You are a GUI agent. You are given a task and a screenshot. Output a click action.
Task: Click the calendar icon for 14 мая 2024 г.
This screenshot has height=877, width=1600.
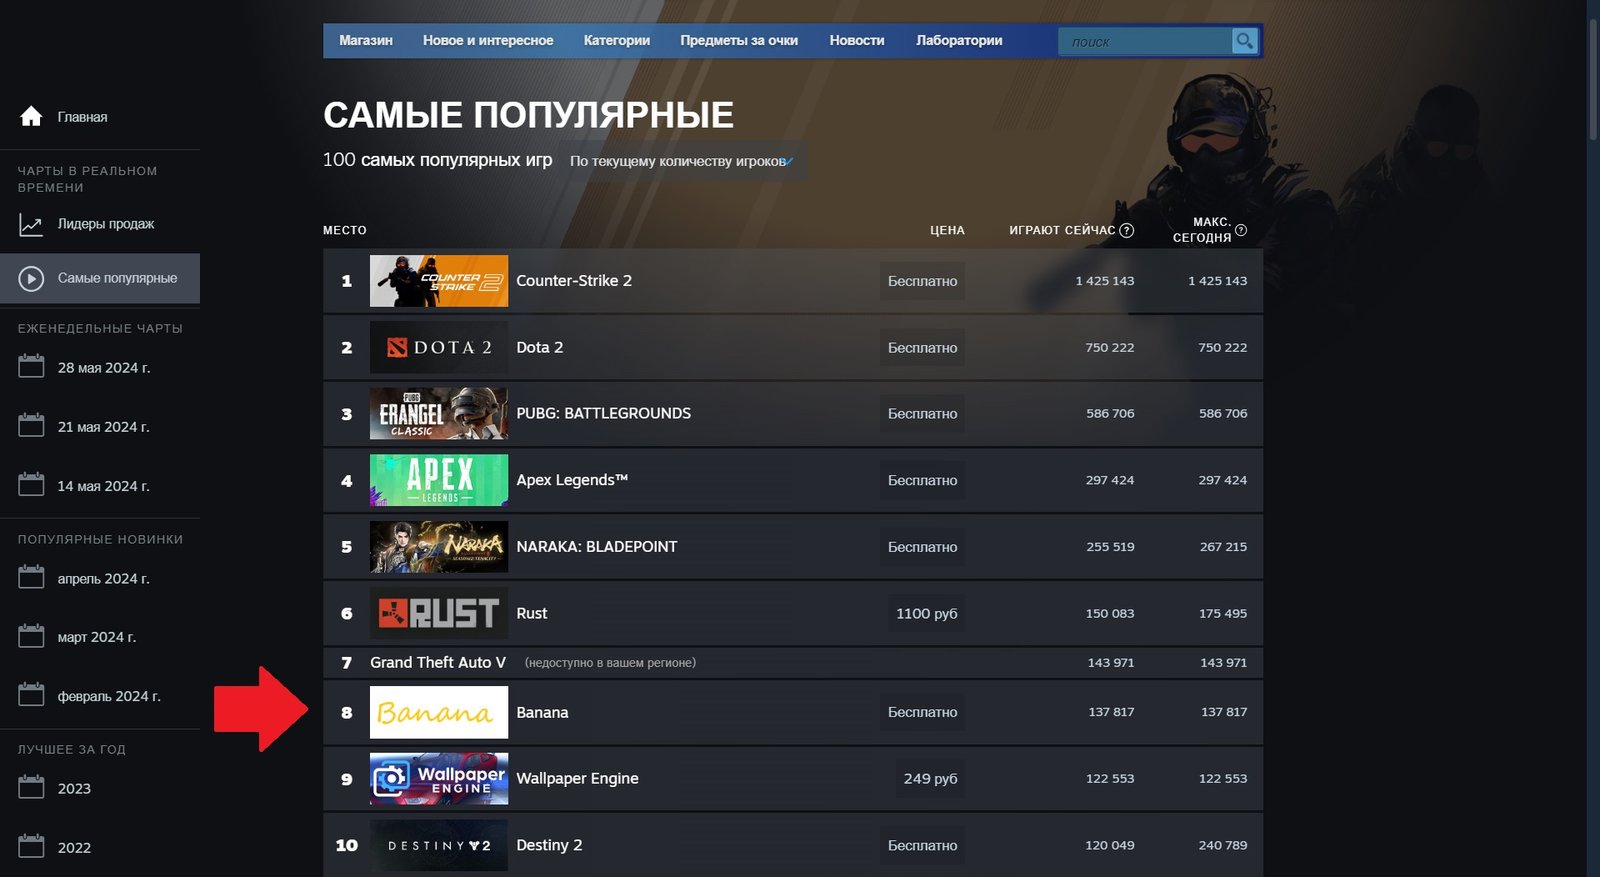point(31,485)
